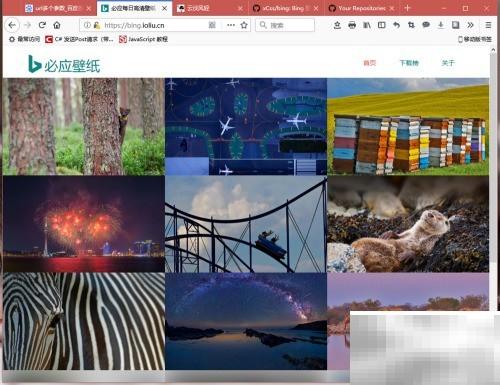Toggle the sidebar view icon
Viewport: 500px width, 385px height.
(382, 25)
